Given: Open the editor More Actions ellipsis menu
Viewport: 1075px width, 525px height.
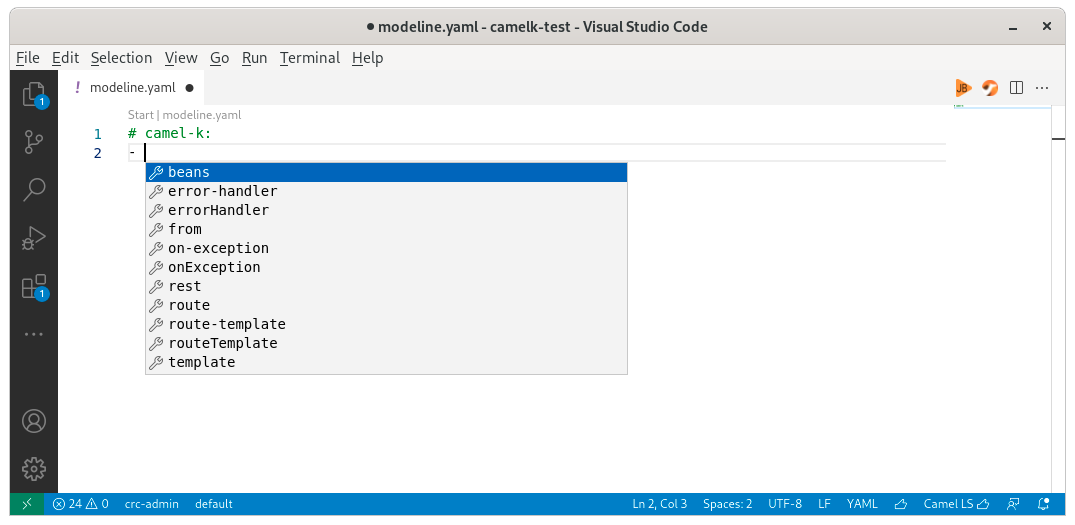Looking at the screenshot, I should (x=1043, y=87).
